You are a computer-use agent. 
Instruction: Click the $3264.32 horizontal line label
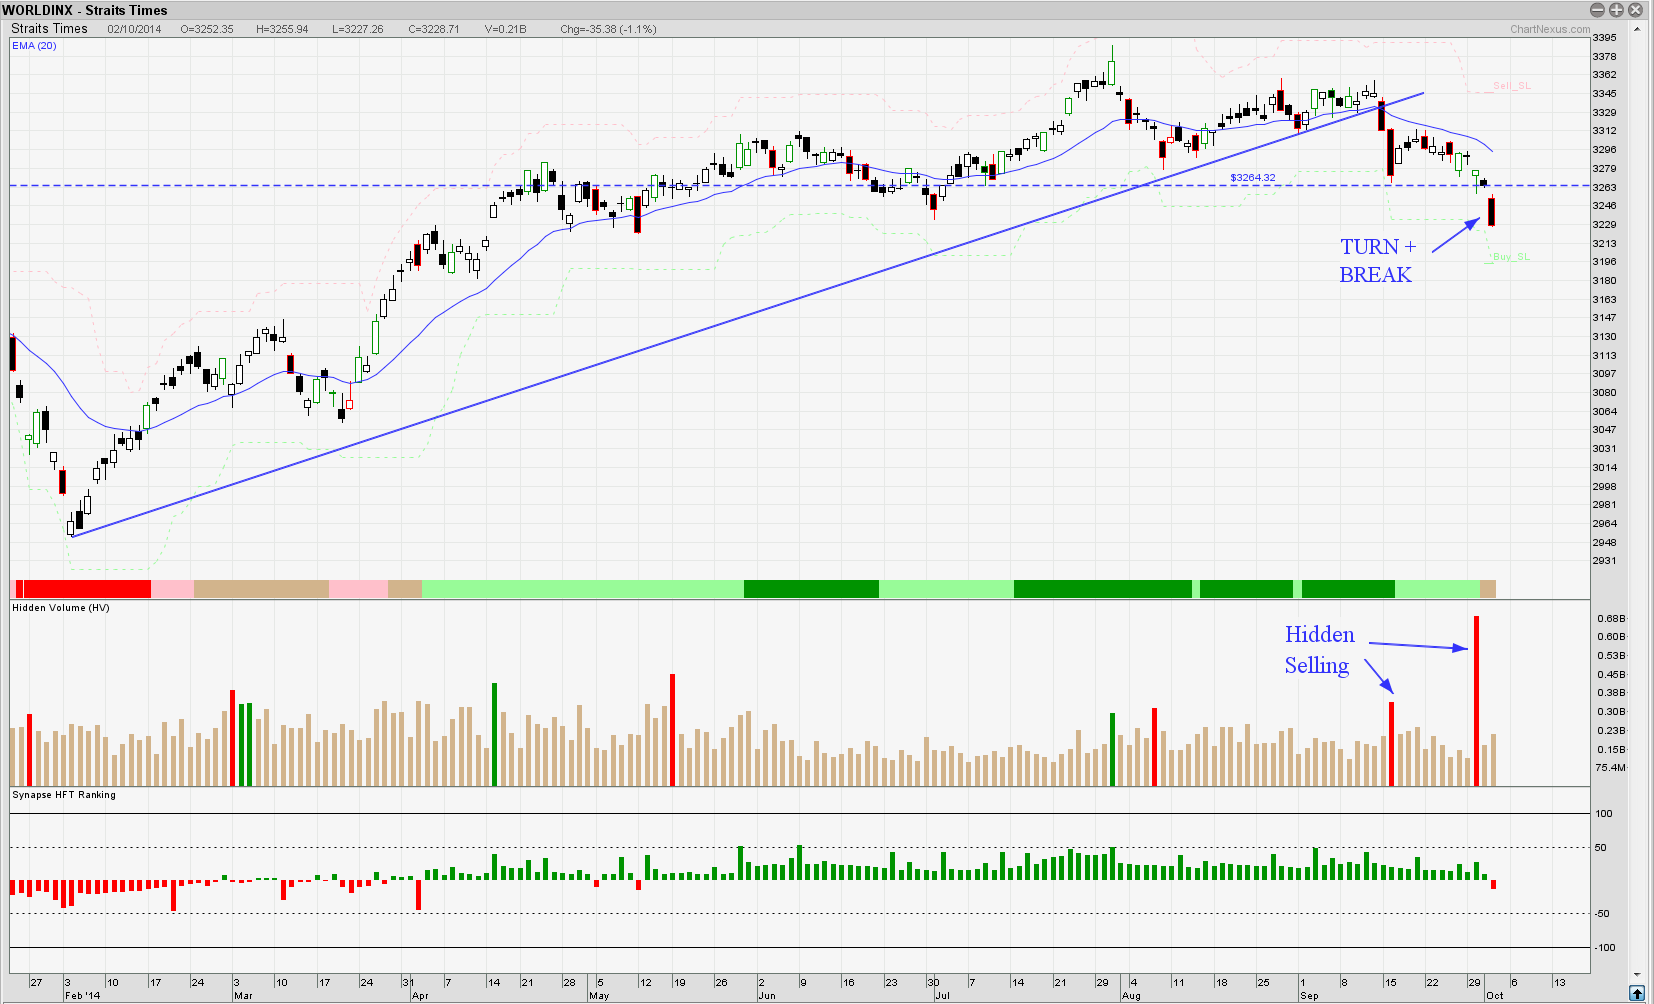[x=1252, y=178]
